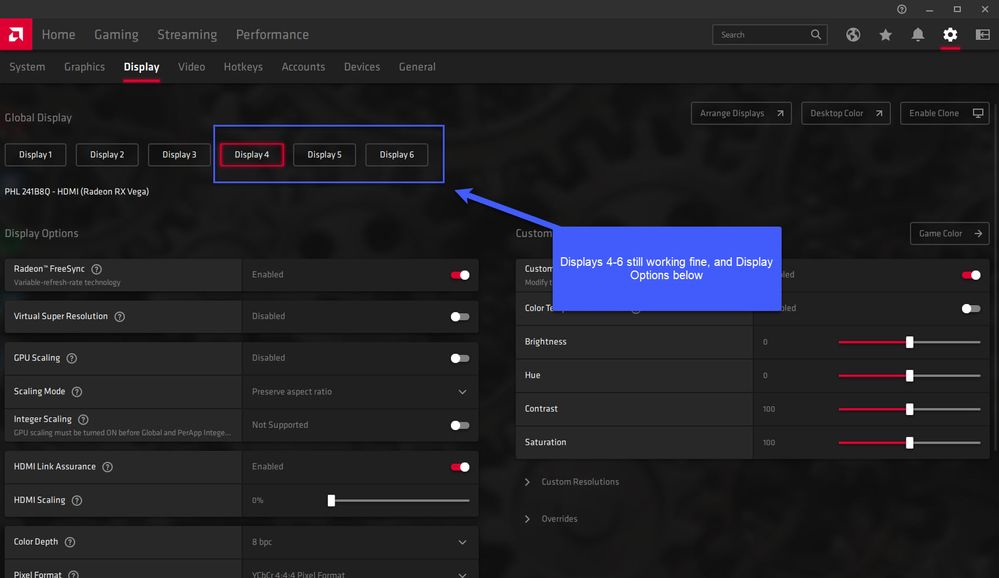Open the Video settings sub-tab
This screenshot has width=999, height=578.
(191, 67)
